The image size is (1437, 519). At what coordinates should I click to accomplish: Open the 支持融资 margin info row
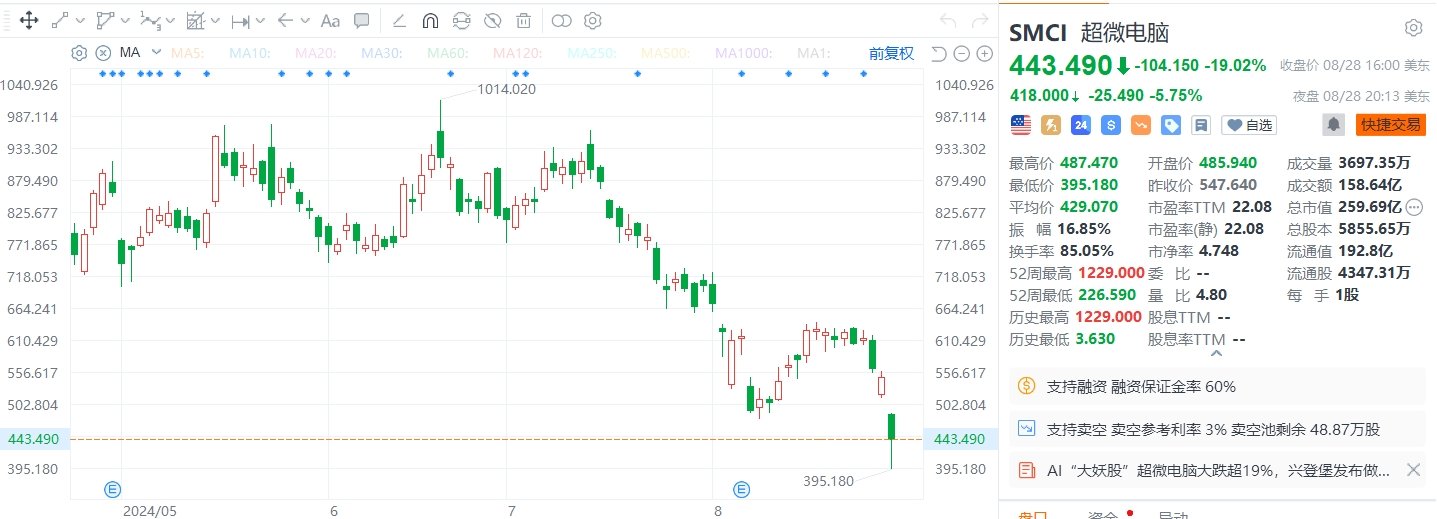tap(1218, 386)
